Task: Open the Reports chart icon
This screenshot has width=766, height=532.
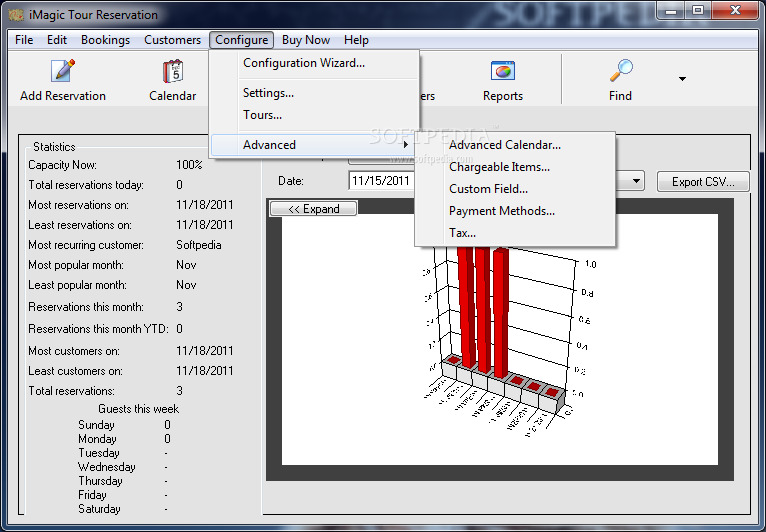Action: pyautogui.click(x=503, y=71)
